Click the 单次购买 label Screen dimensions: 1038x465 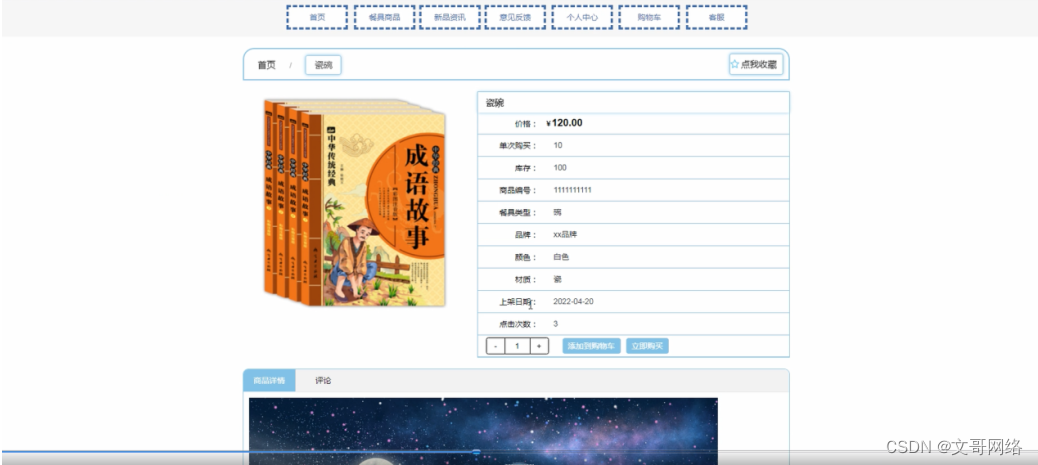(518, 146)
